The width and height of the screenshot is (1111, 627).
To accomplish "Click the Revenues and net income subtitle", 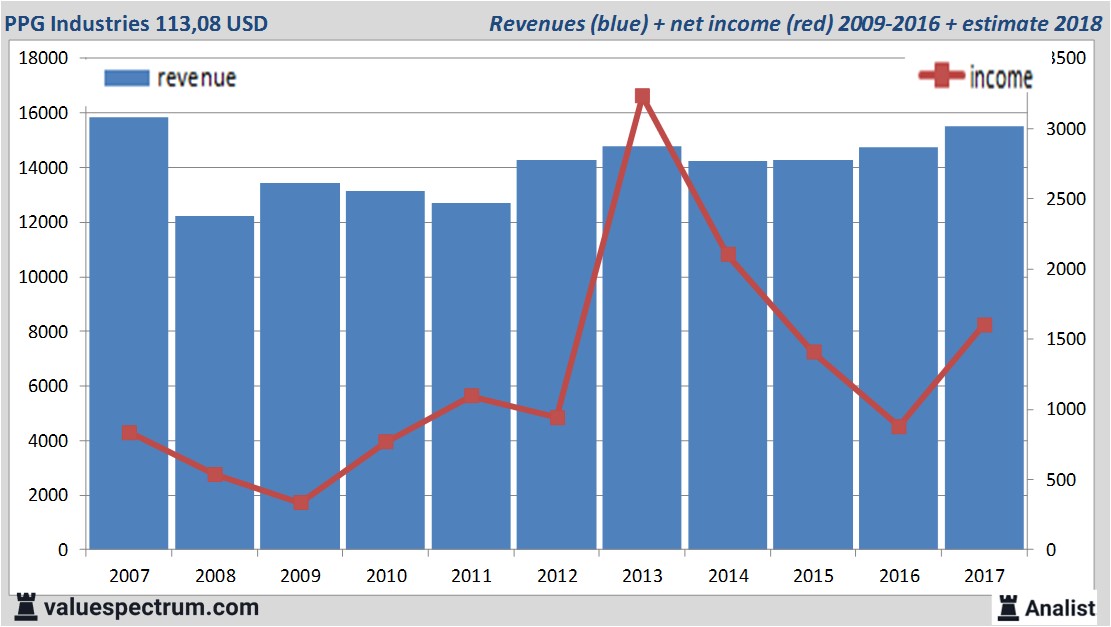I will click(795, 23).
